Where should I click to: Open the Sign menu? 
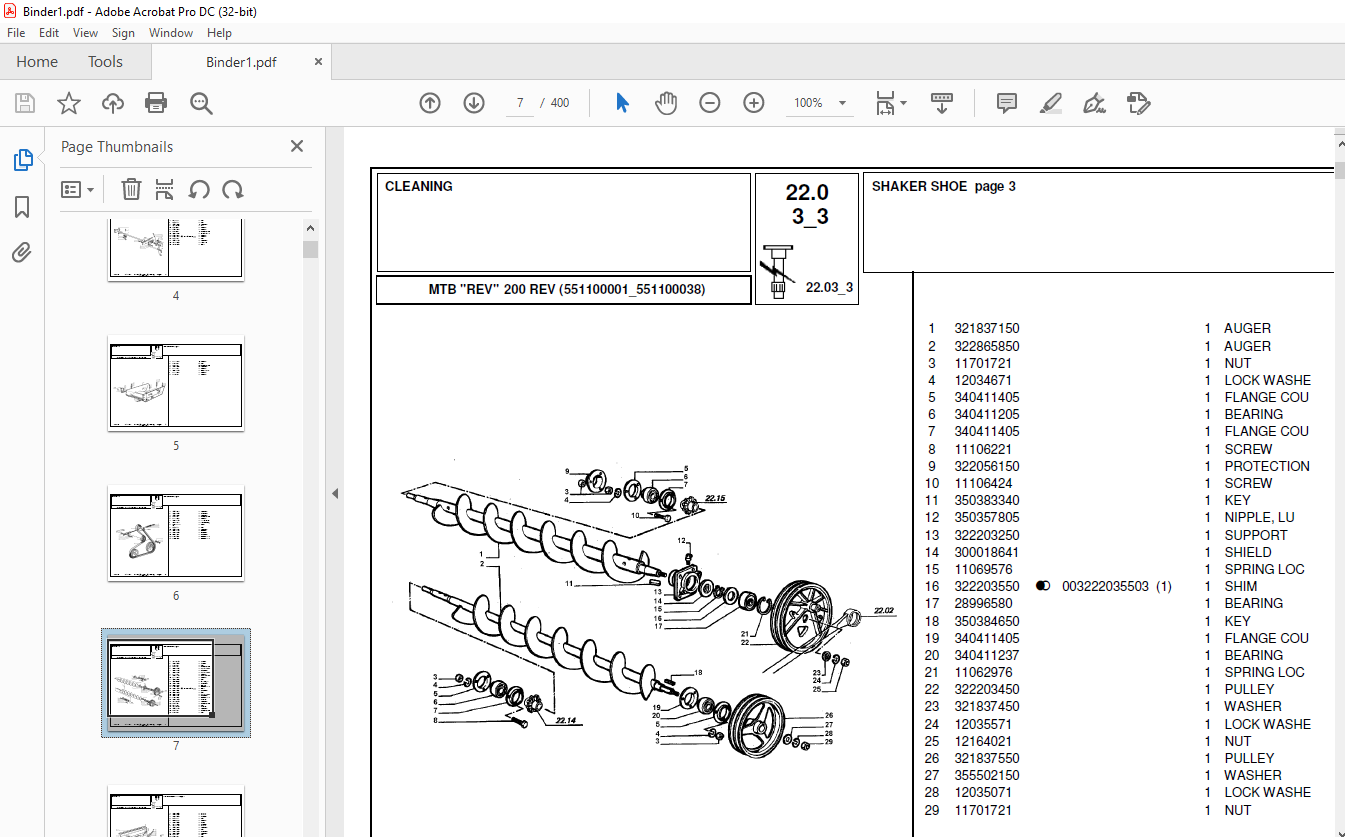(123, 33)
